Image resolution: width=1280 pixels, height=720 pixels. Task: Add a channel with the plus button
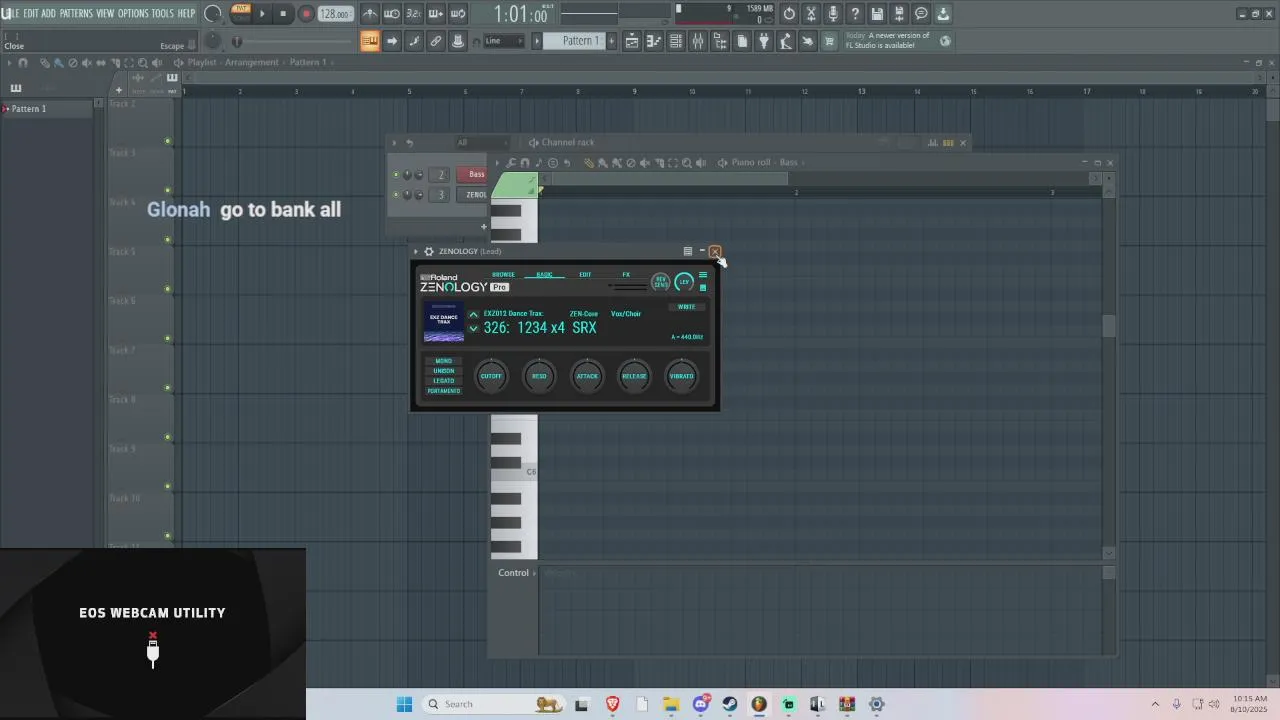483,226
